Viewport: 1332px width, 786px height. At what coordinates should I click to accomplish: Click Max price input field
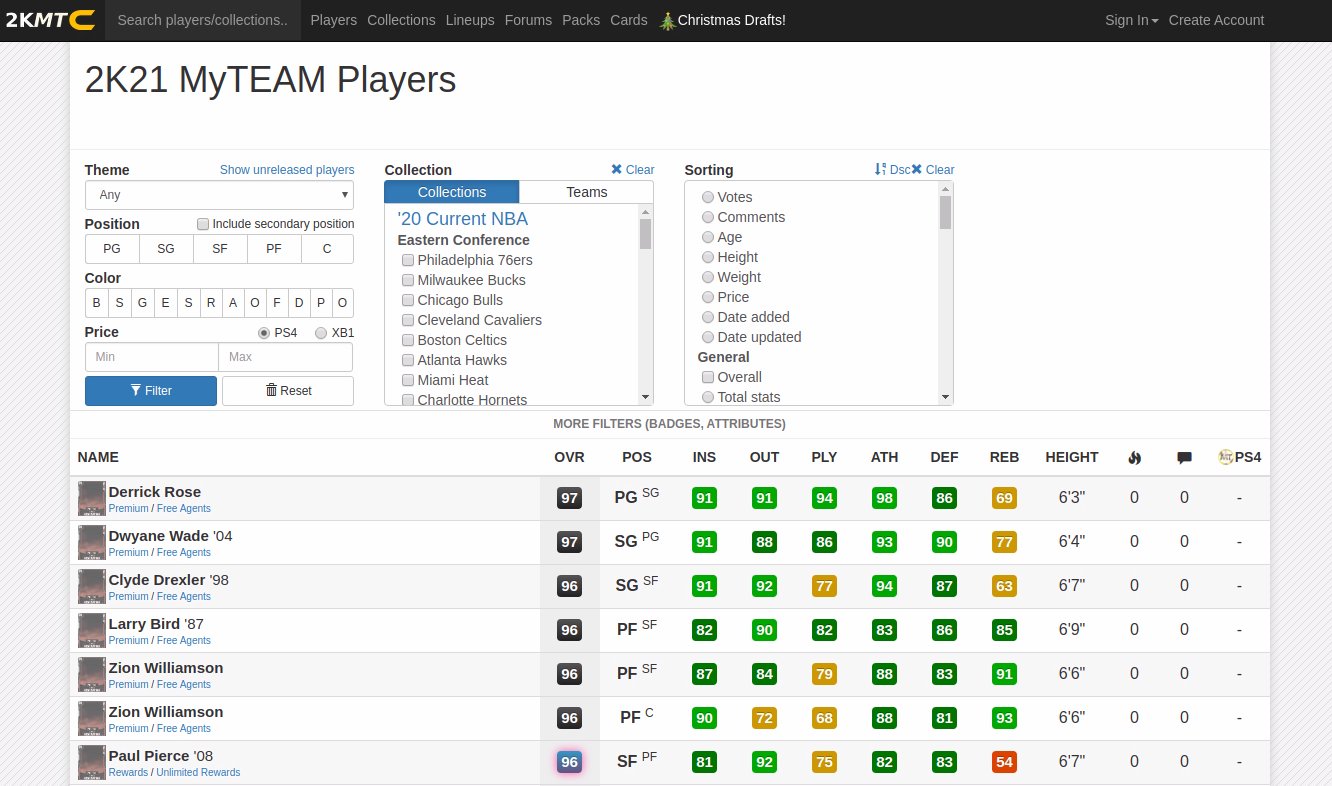[x=286, y=357]
